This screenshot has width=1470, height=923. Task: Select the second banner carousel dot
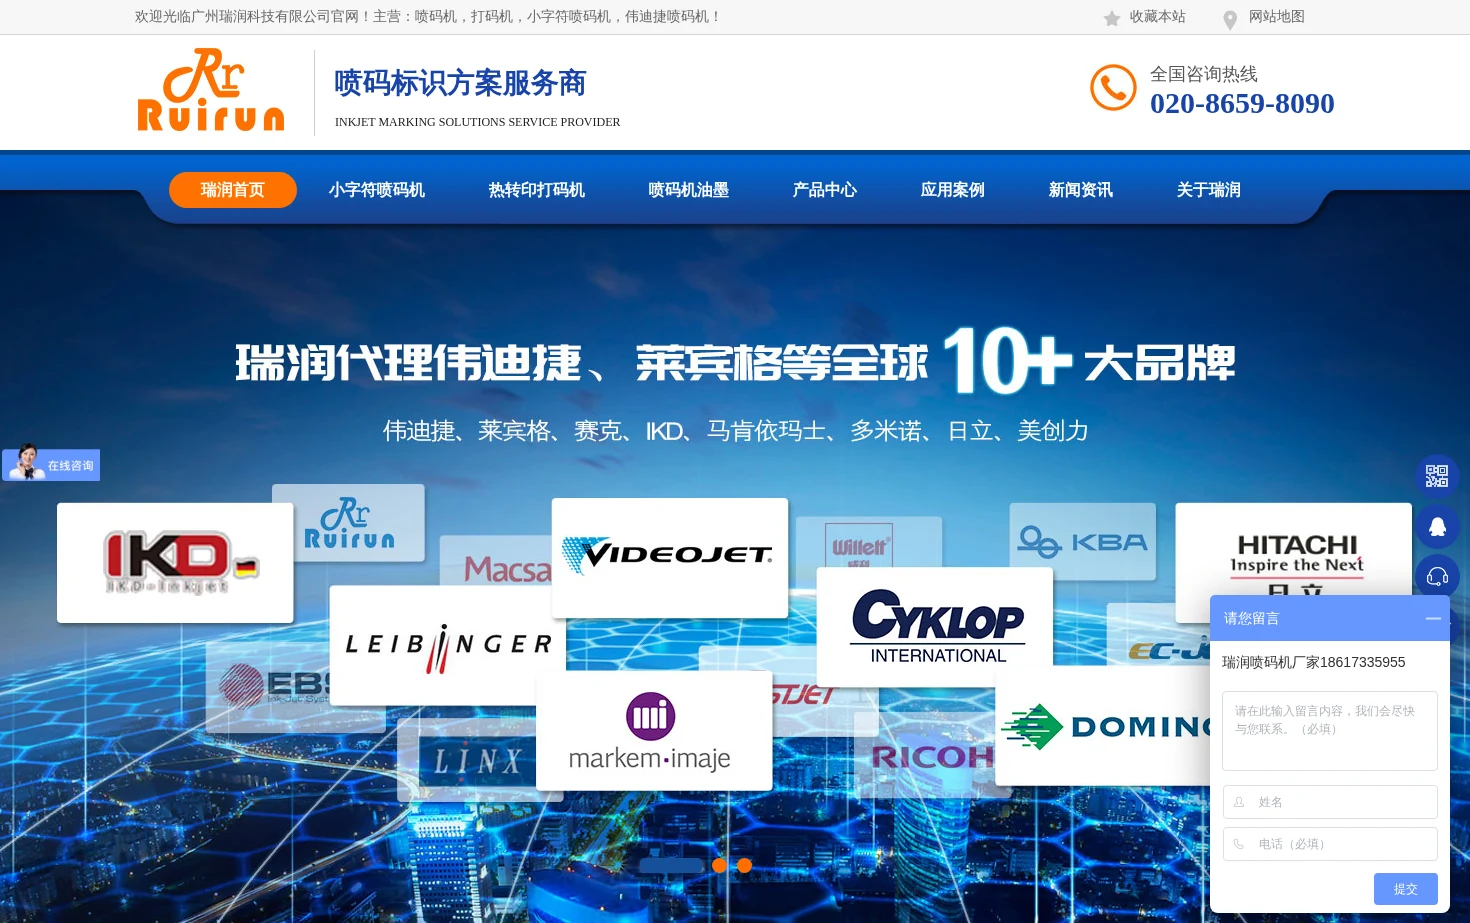pyautogui.click(x=719, y=866)
